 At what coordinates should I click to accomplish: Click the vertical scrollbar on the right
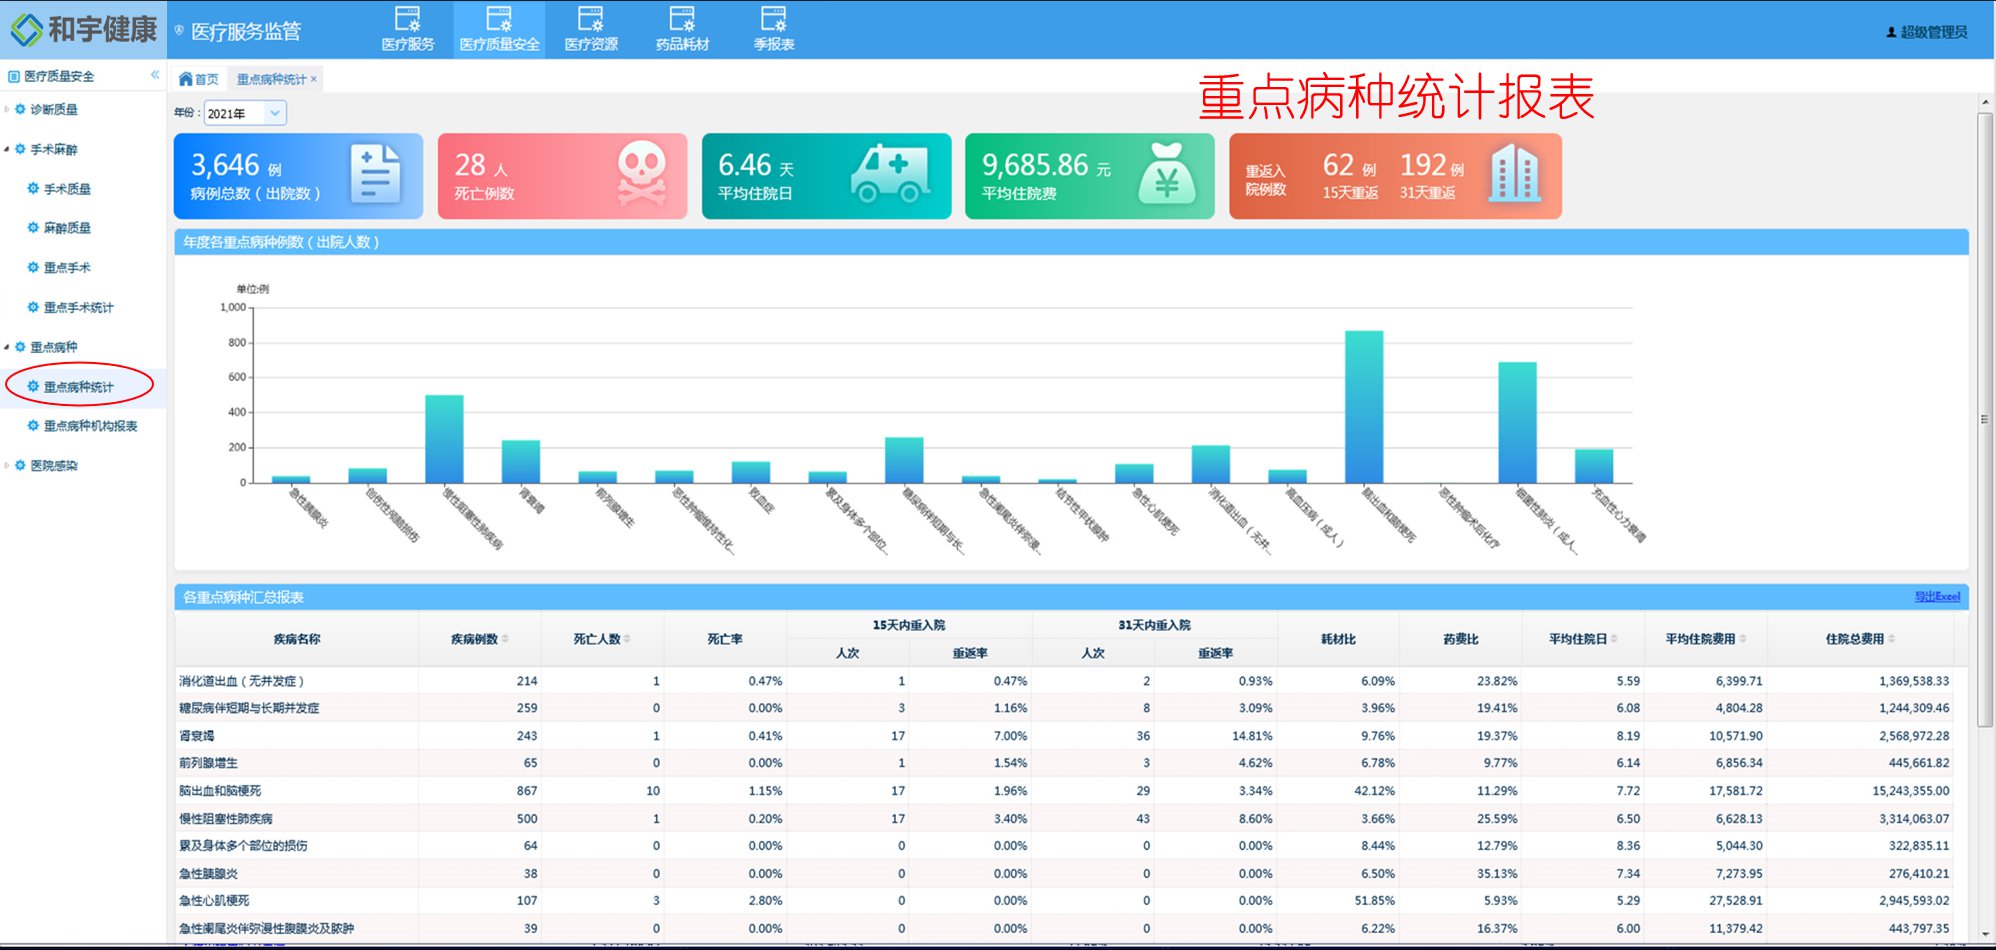[x=1985, y=420]
